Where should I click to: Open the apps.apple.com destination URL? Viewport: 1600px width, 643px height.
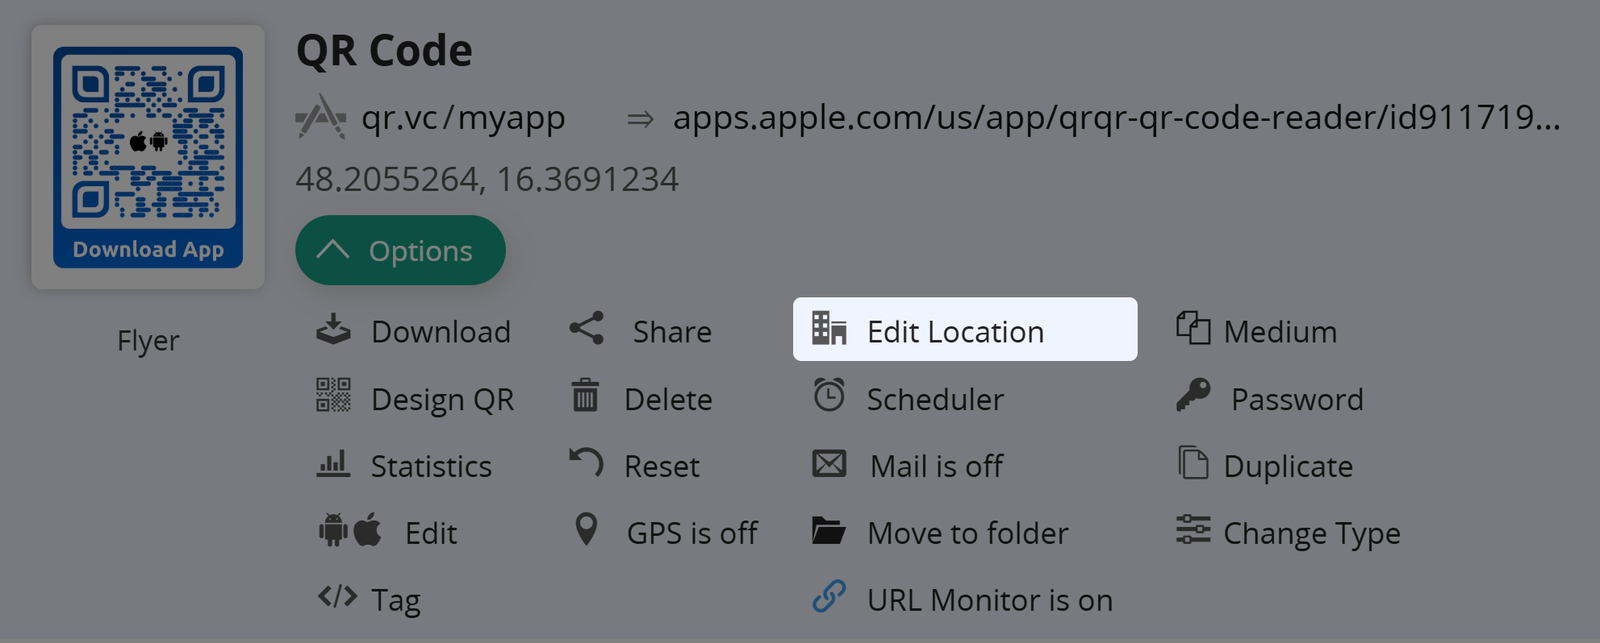click(x=1115, y=118)
